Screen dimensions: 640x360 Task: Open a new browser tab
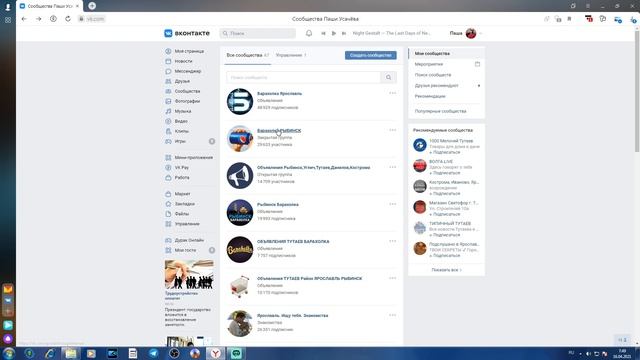click(x=92, y=6)
